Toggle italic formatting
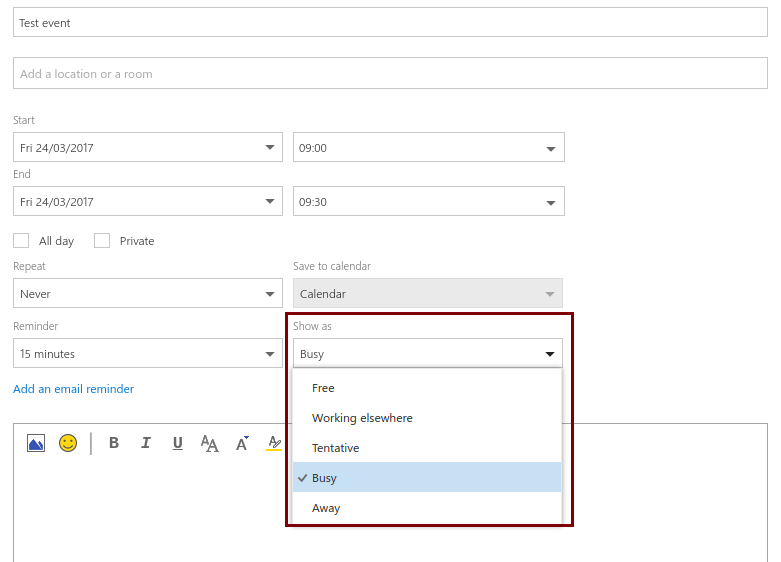Screen dimensions: 781x562 tap(145, 443)
